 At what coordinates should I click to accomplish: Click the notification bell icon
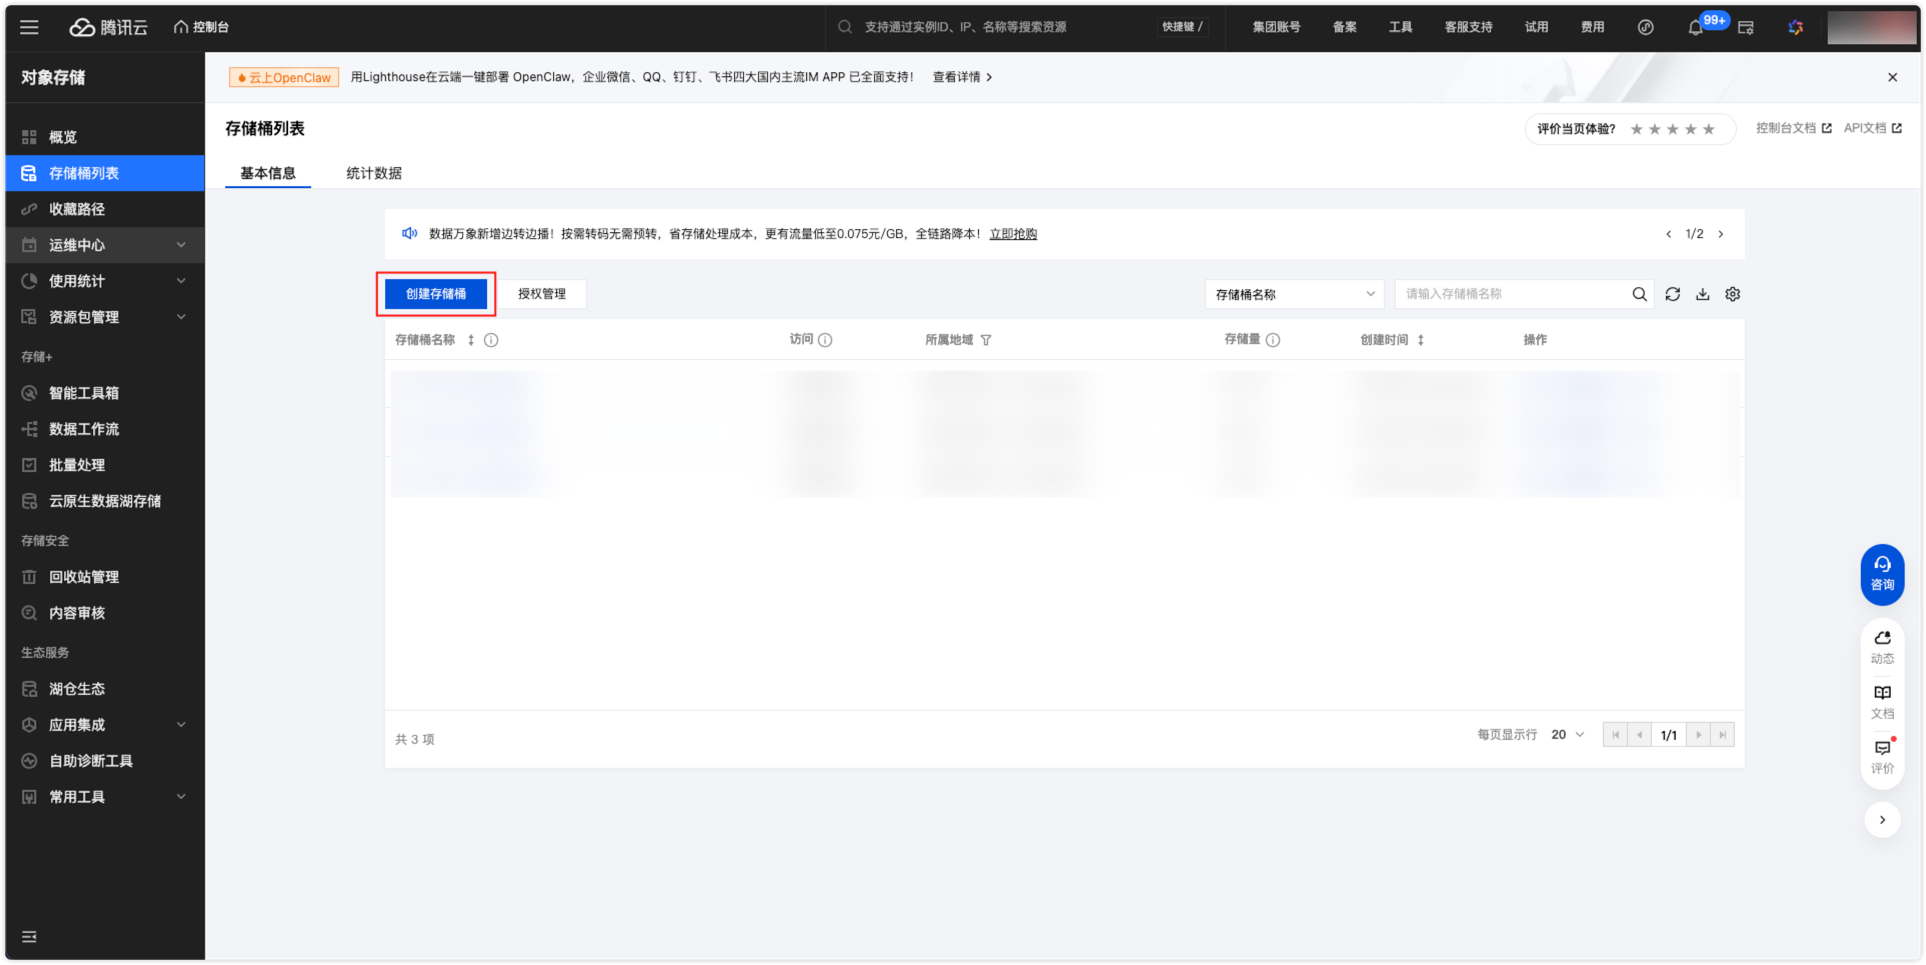coord(1695,28)
